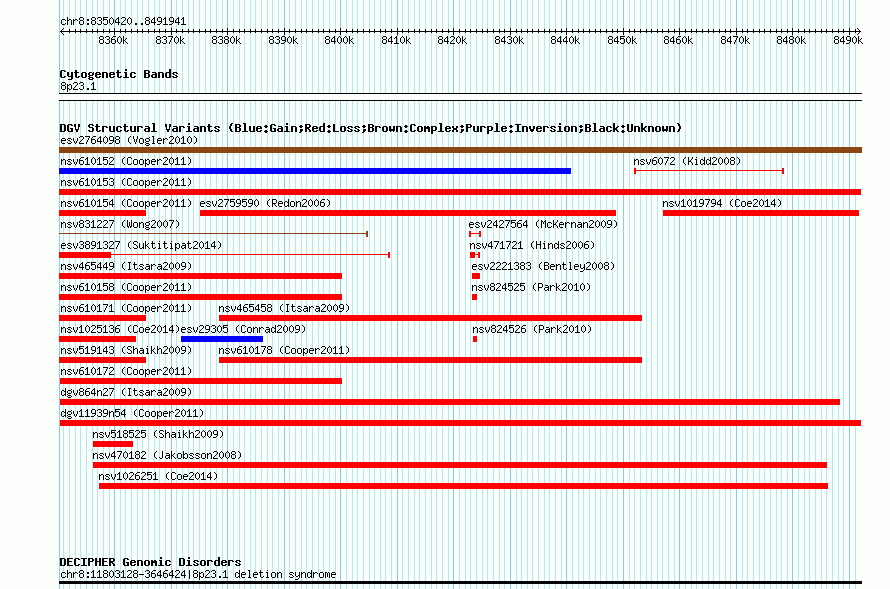890x589 pixels.
Task: Click the esv3891327 (Suktitipat2014) label
Action: click(141, 245)
